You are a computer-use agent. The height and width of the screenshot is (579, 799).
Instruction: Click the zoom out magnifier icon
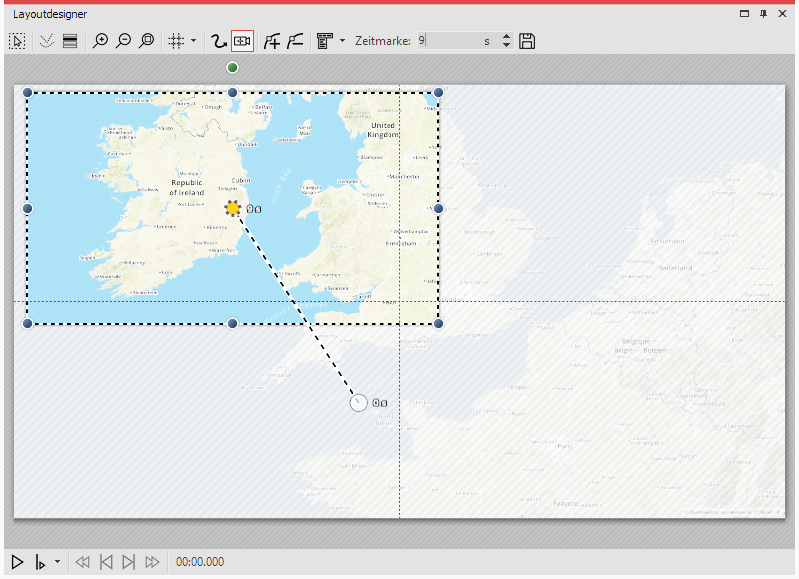(123, 41)
